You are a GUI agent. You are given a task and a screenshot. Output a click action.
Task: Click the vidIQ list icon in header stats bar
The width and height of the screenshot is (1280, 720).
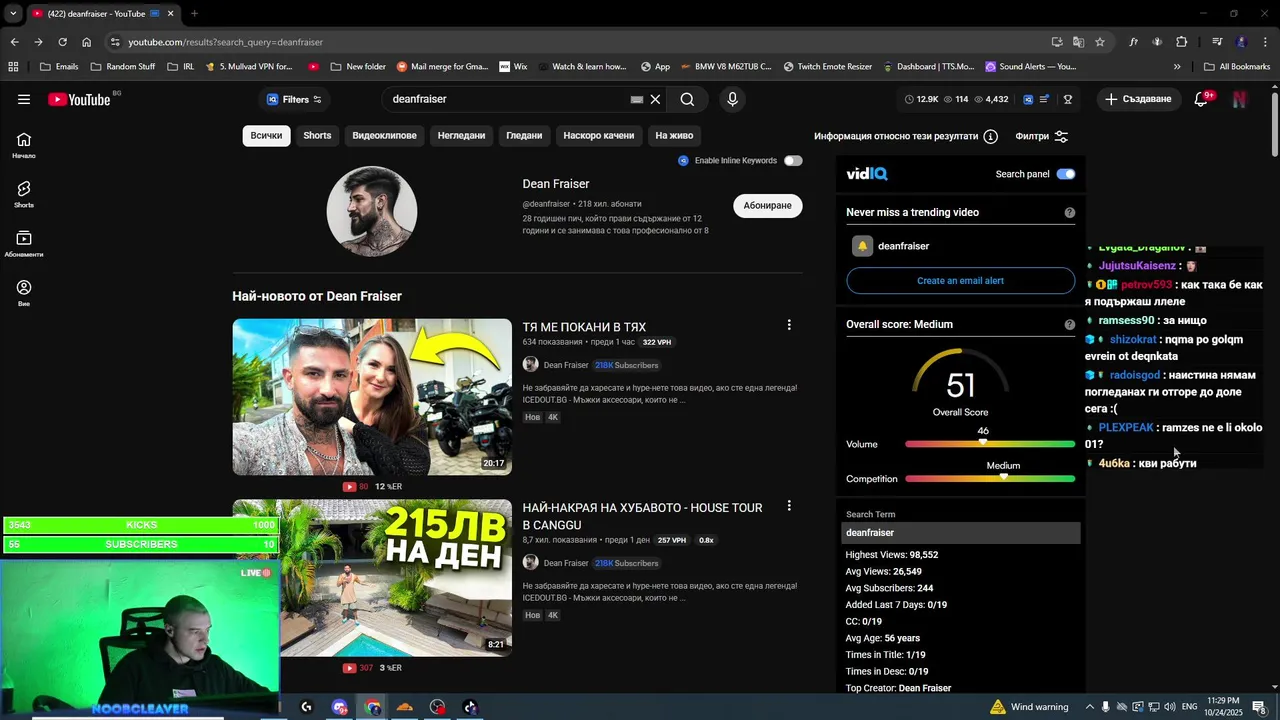point(1045,99)
